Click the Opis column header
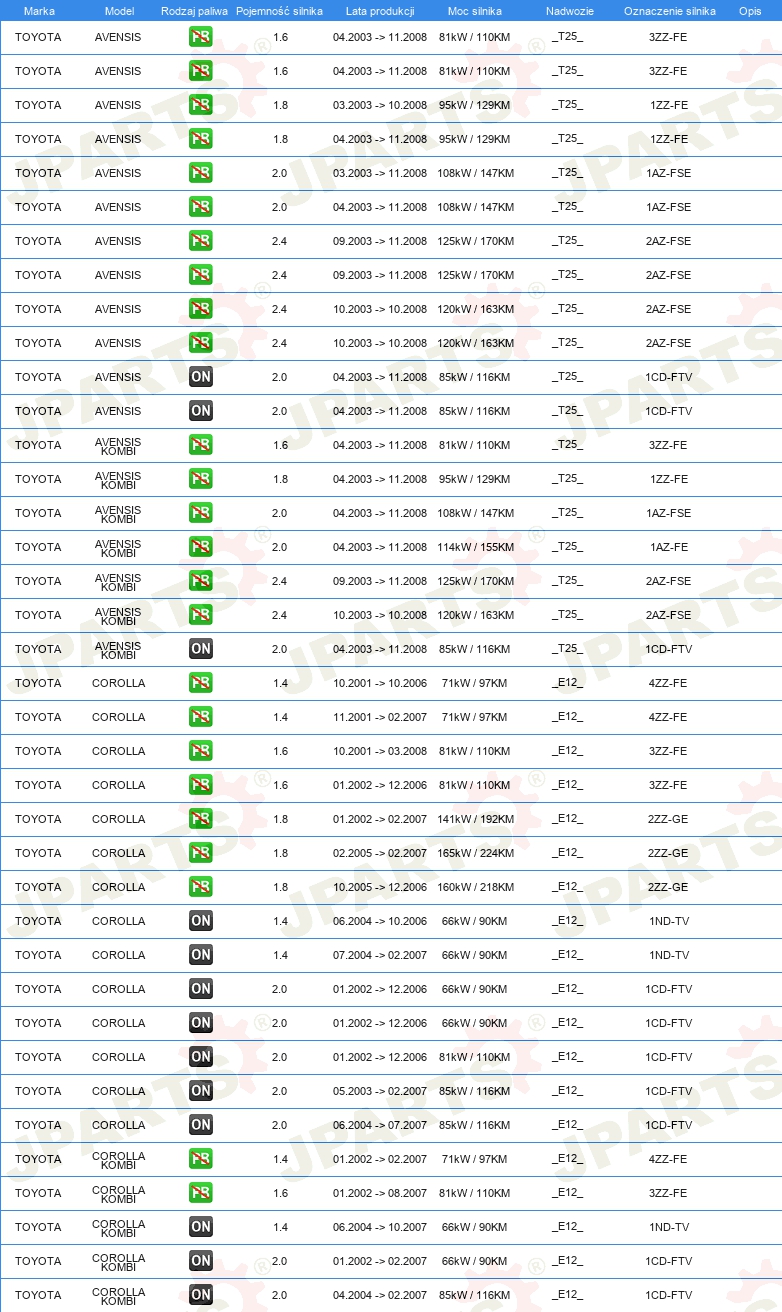This screenshot has height=1312, width=782. (750, 11)
